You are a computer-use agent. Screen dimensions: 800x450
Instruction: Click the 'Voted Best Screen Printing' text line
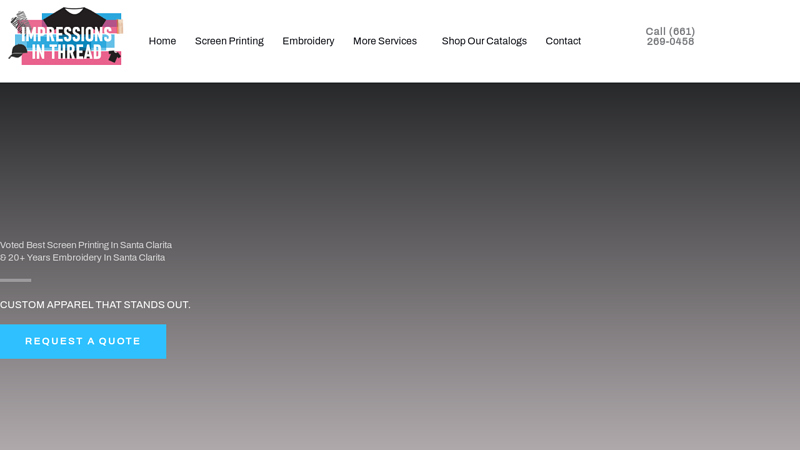pos(86,245)
